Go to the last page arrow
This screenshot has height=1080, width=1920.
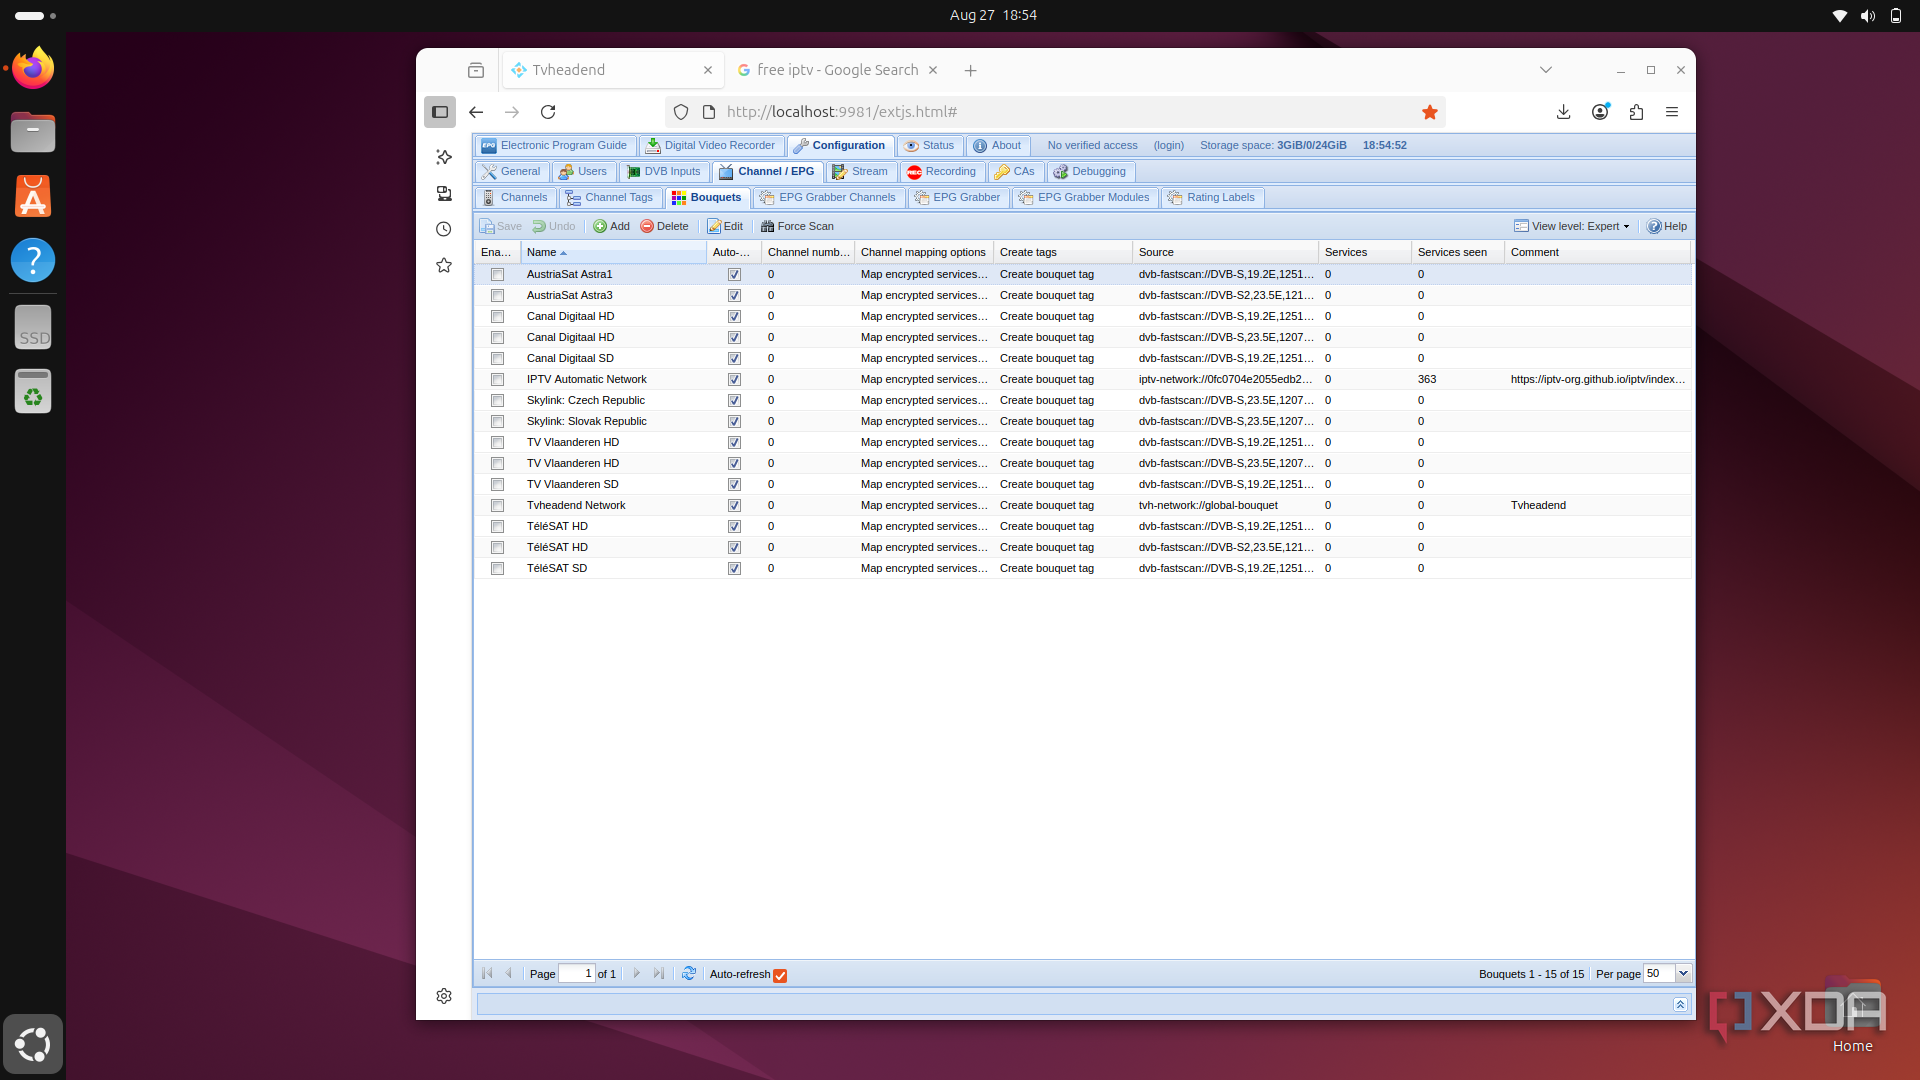(x=659, y=974)
